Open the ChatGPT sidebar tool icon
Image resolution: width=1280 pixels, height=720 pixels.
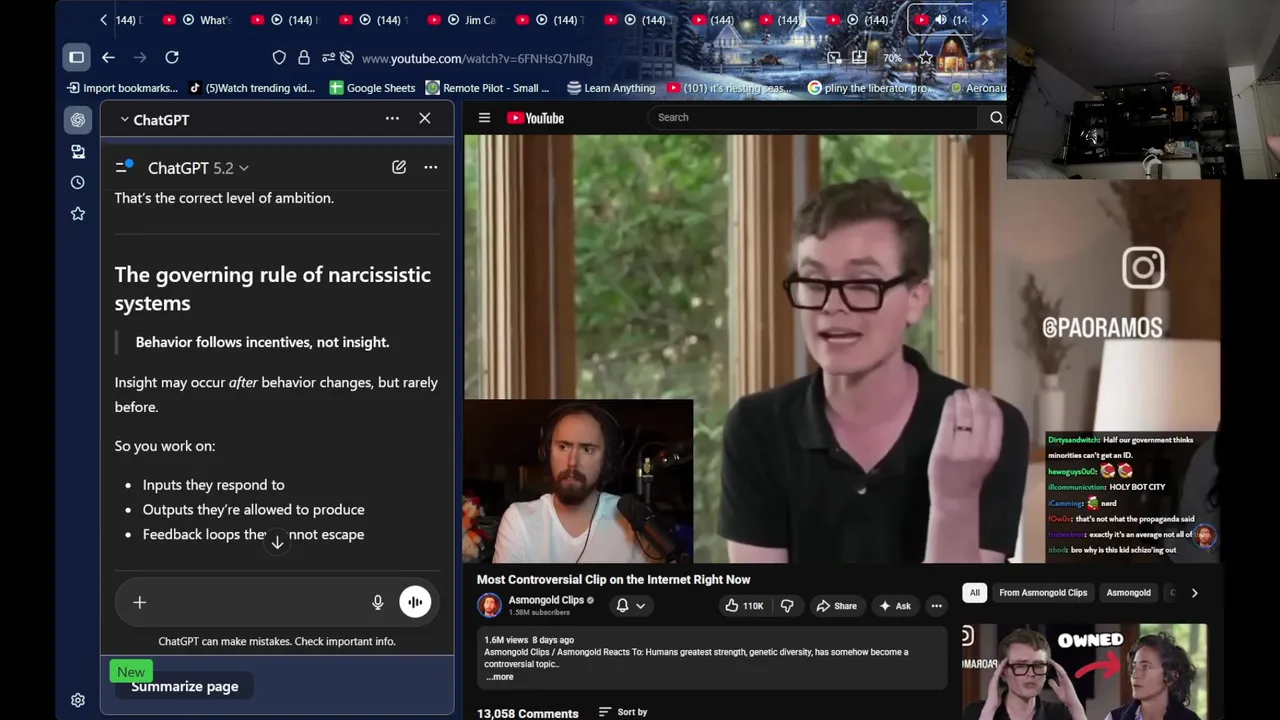coord(78,120)
